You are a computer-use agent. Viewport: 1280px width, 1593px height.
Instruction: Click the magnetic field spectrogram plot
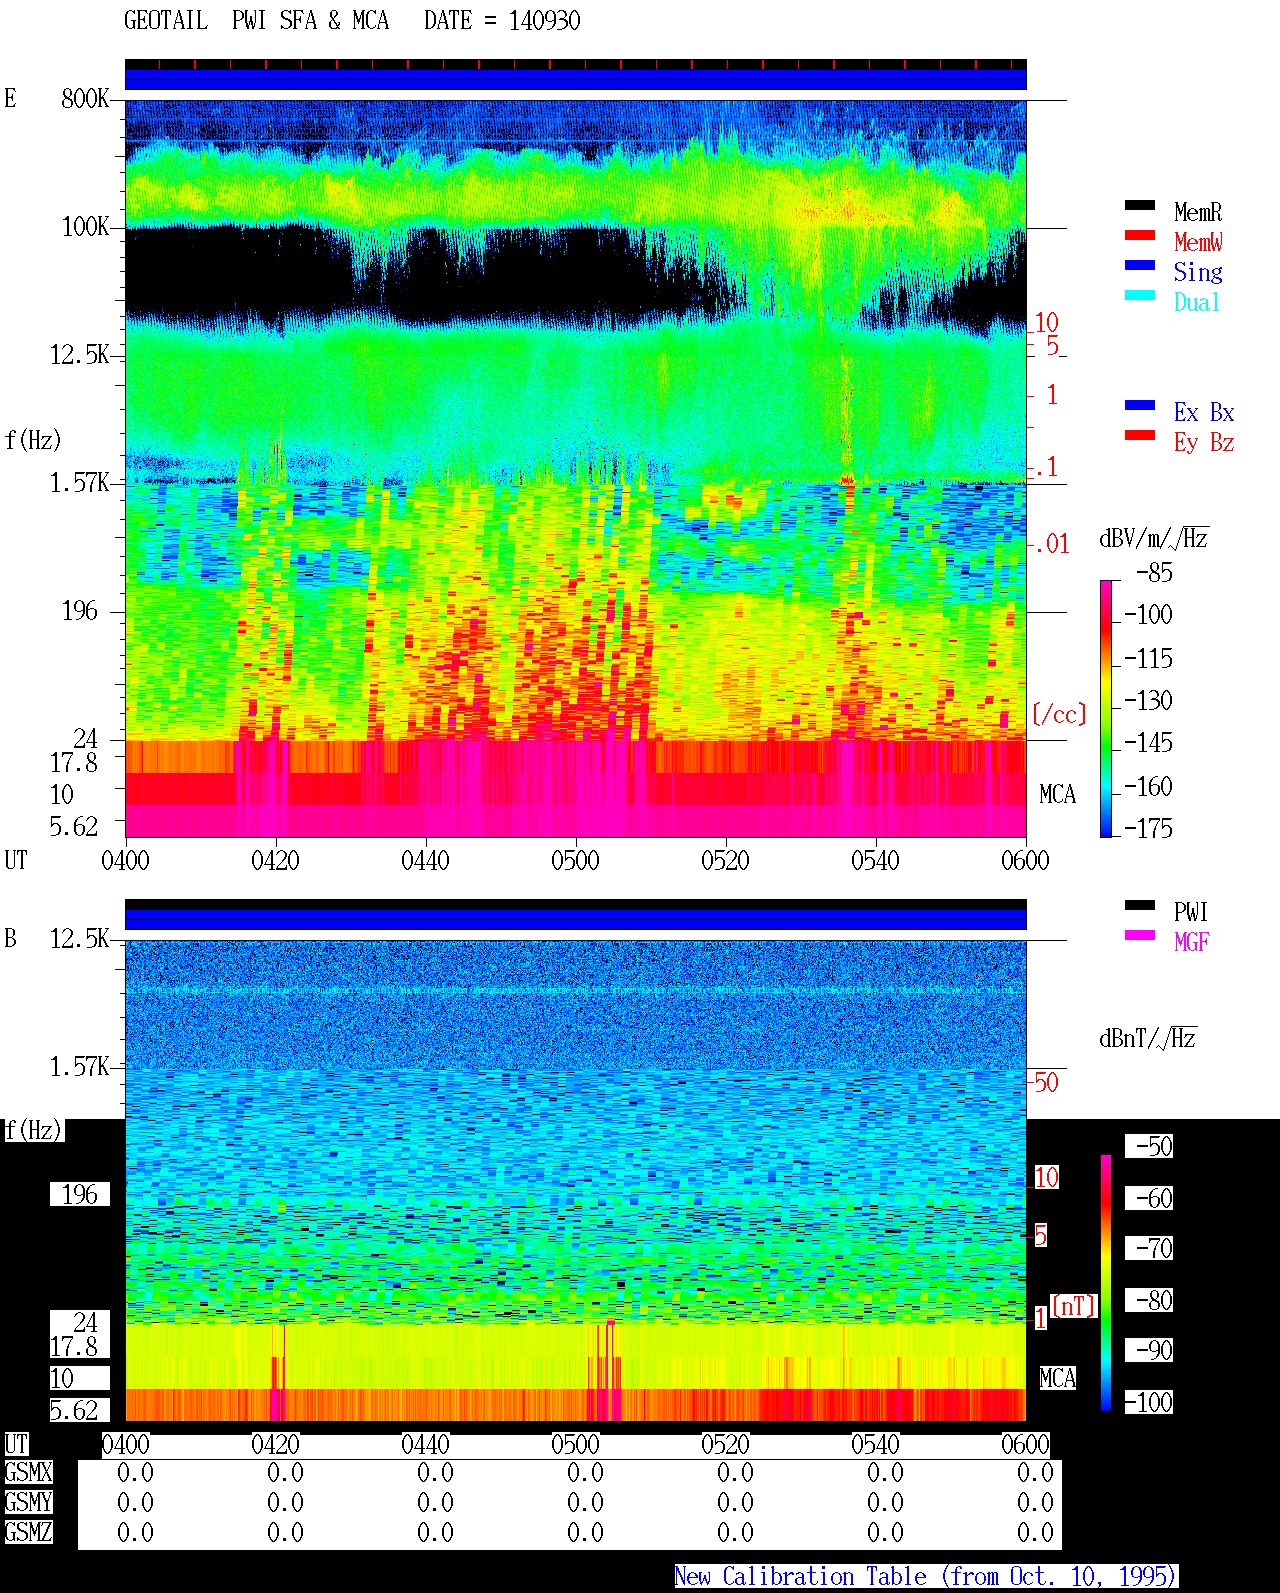(575, 1180)
